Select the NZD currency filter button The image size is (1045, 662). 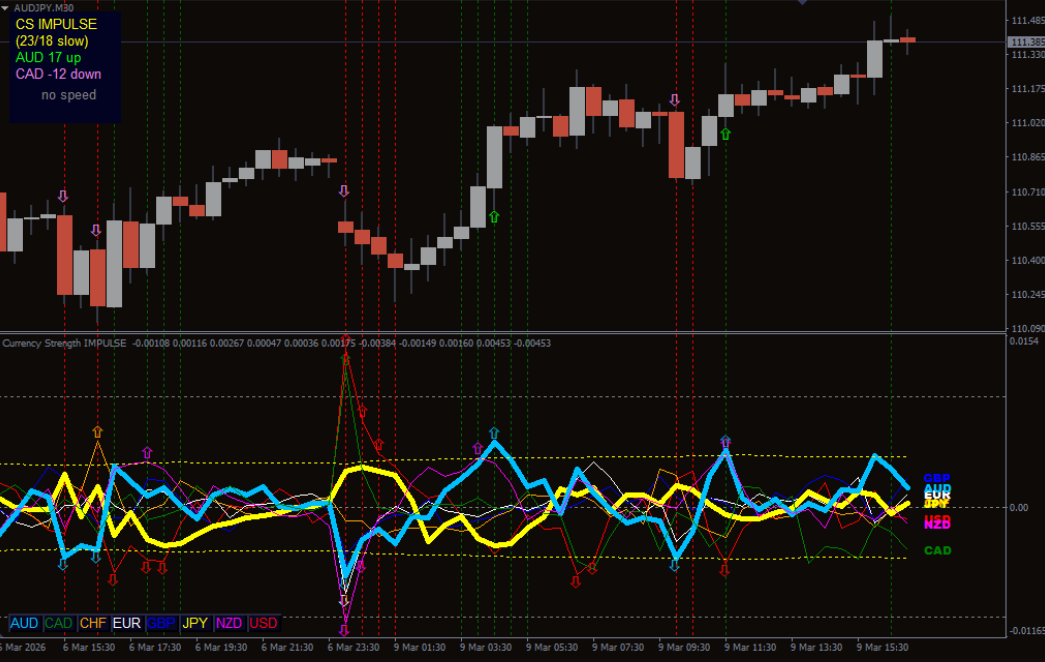coord(230,623)
